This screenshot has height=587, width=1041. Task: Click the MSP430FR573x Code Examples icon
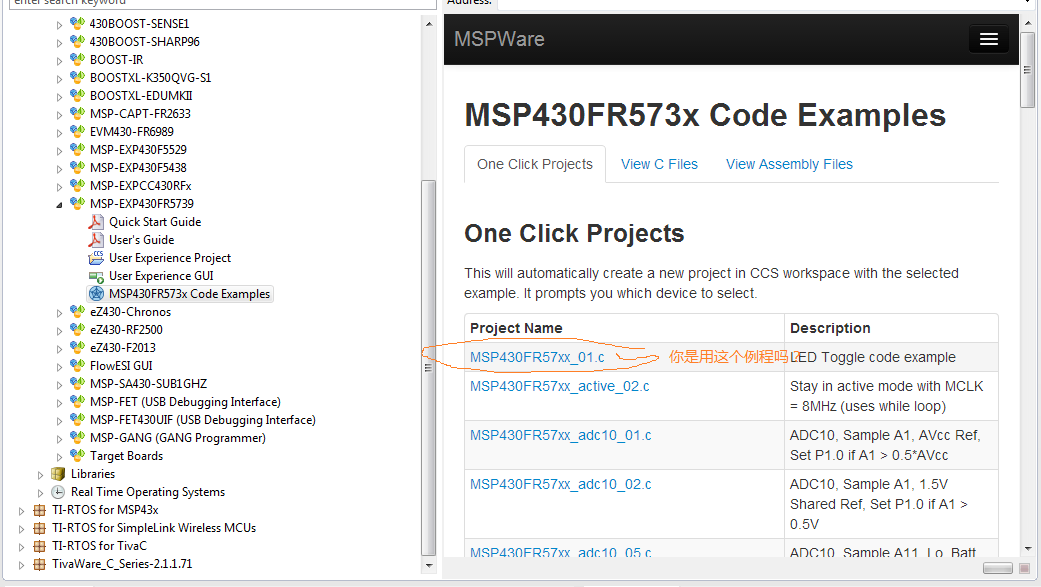click(x=96, y=294)
